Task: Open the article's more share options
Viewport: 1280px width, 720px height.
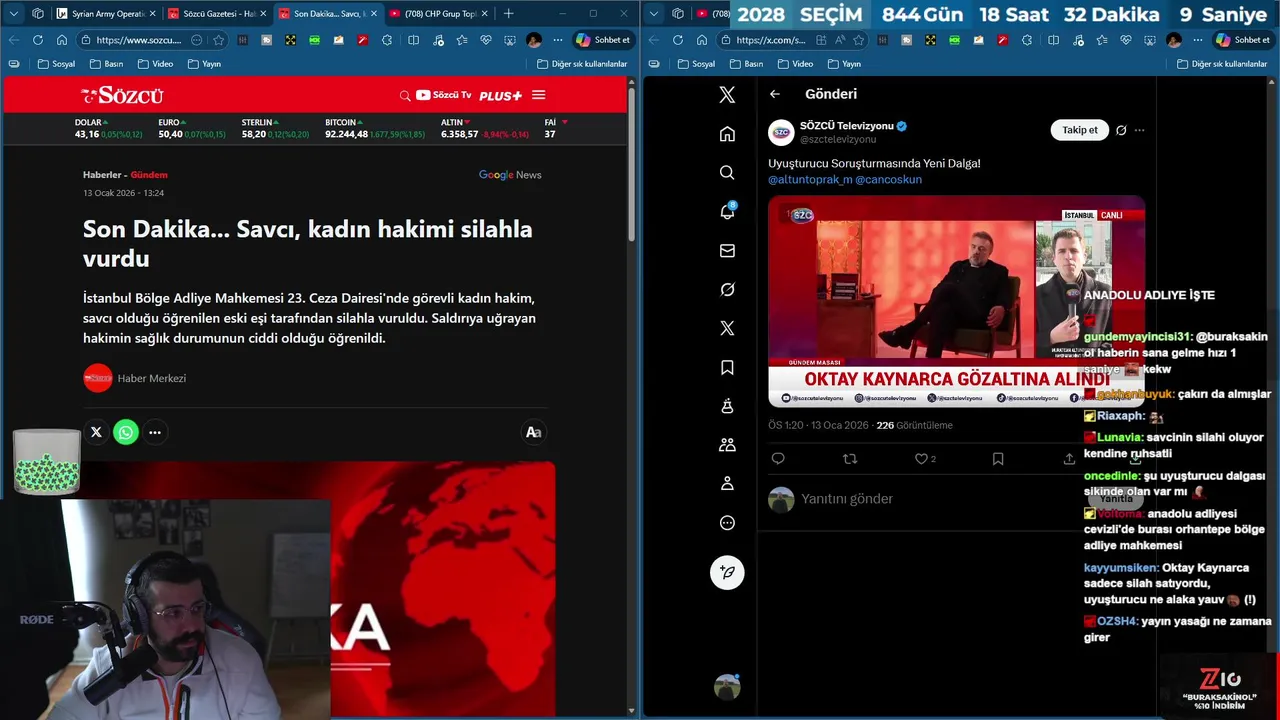Action: pos(155,432)
